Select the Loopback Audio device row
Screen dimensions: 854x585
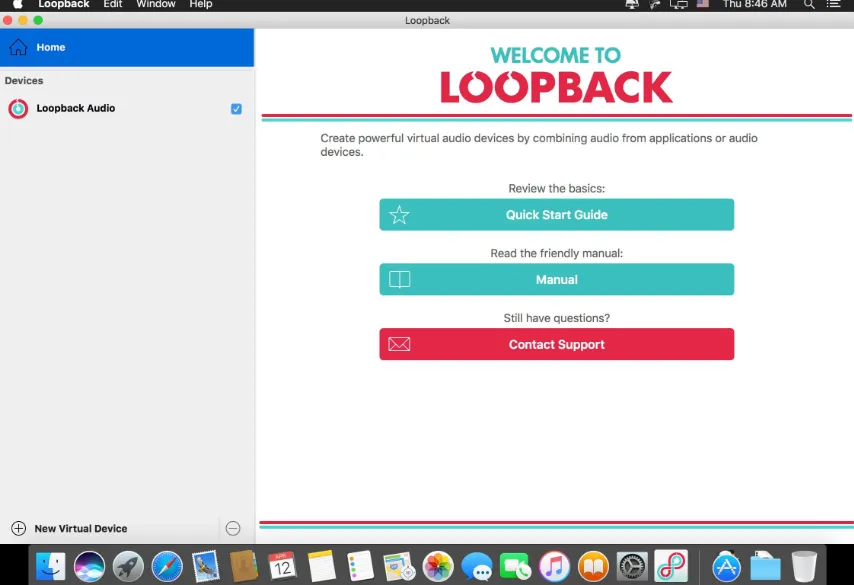[127, 108]
